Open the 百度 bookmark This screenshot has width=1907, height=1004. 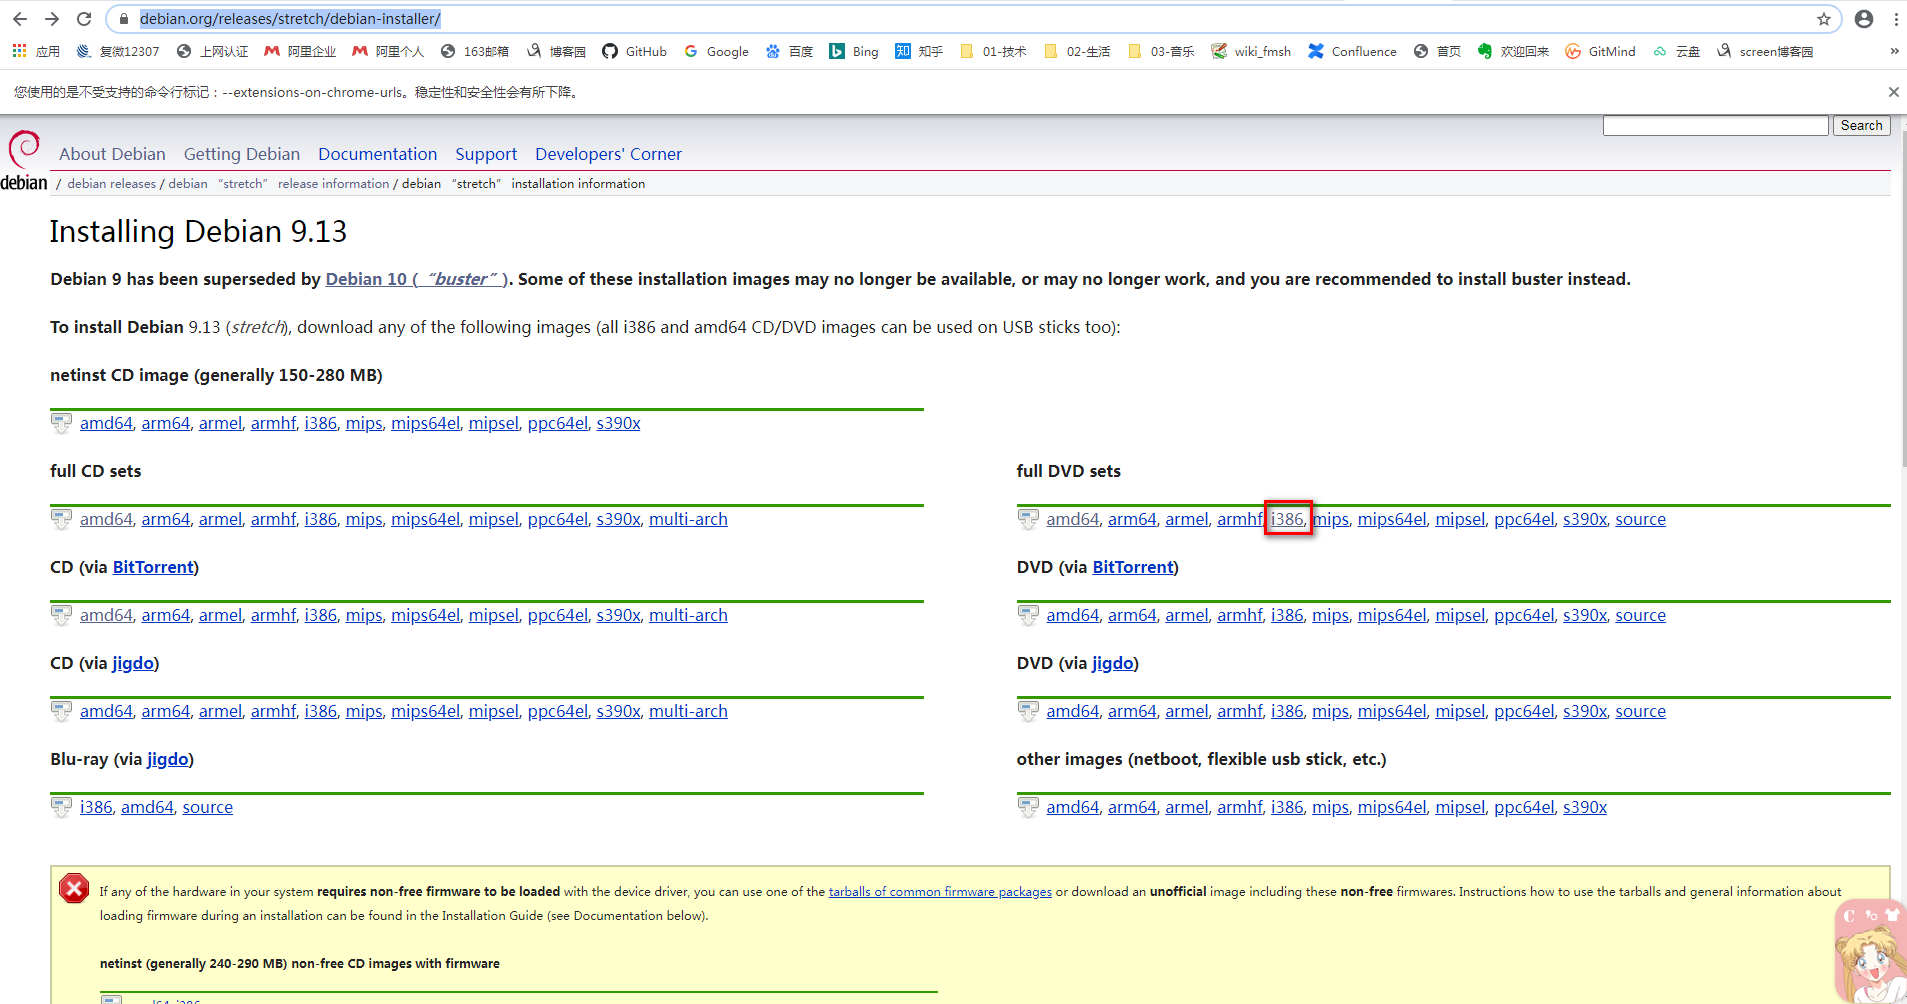click(789, 51)
